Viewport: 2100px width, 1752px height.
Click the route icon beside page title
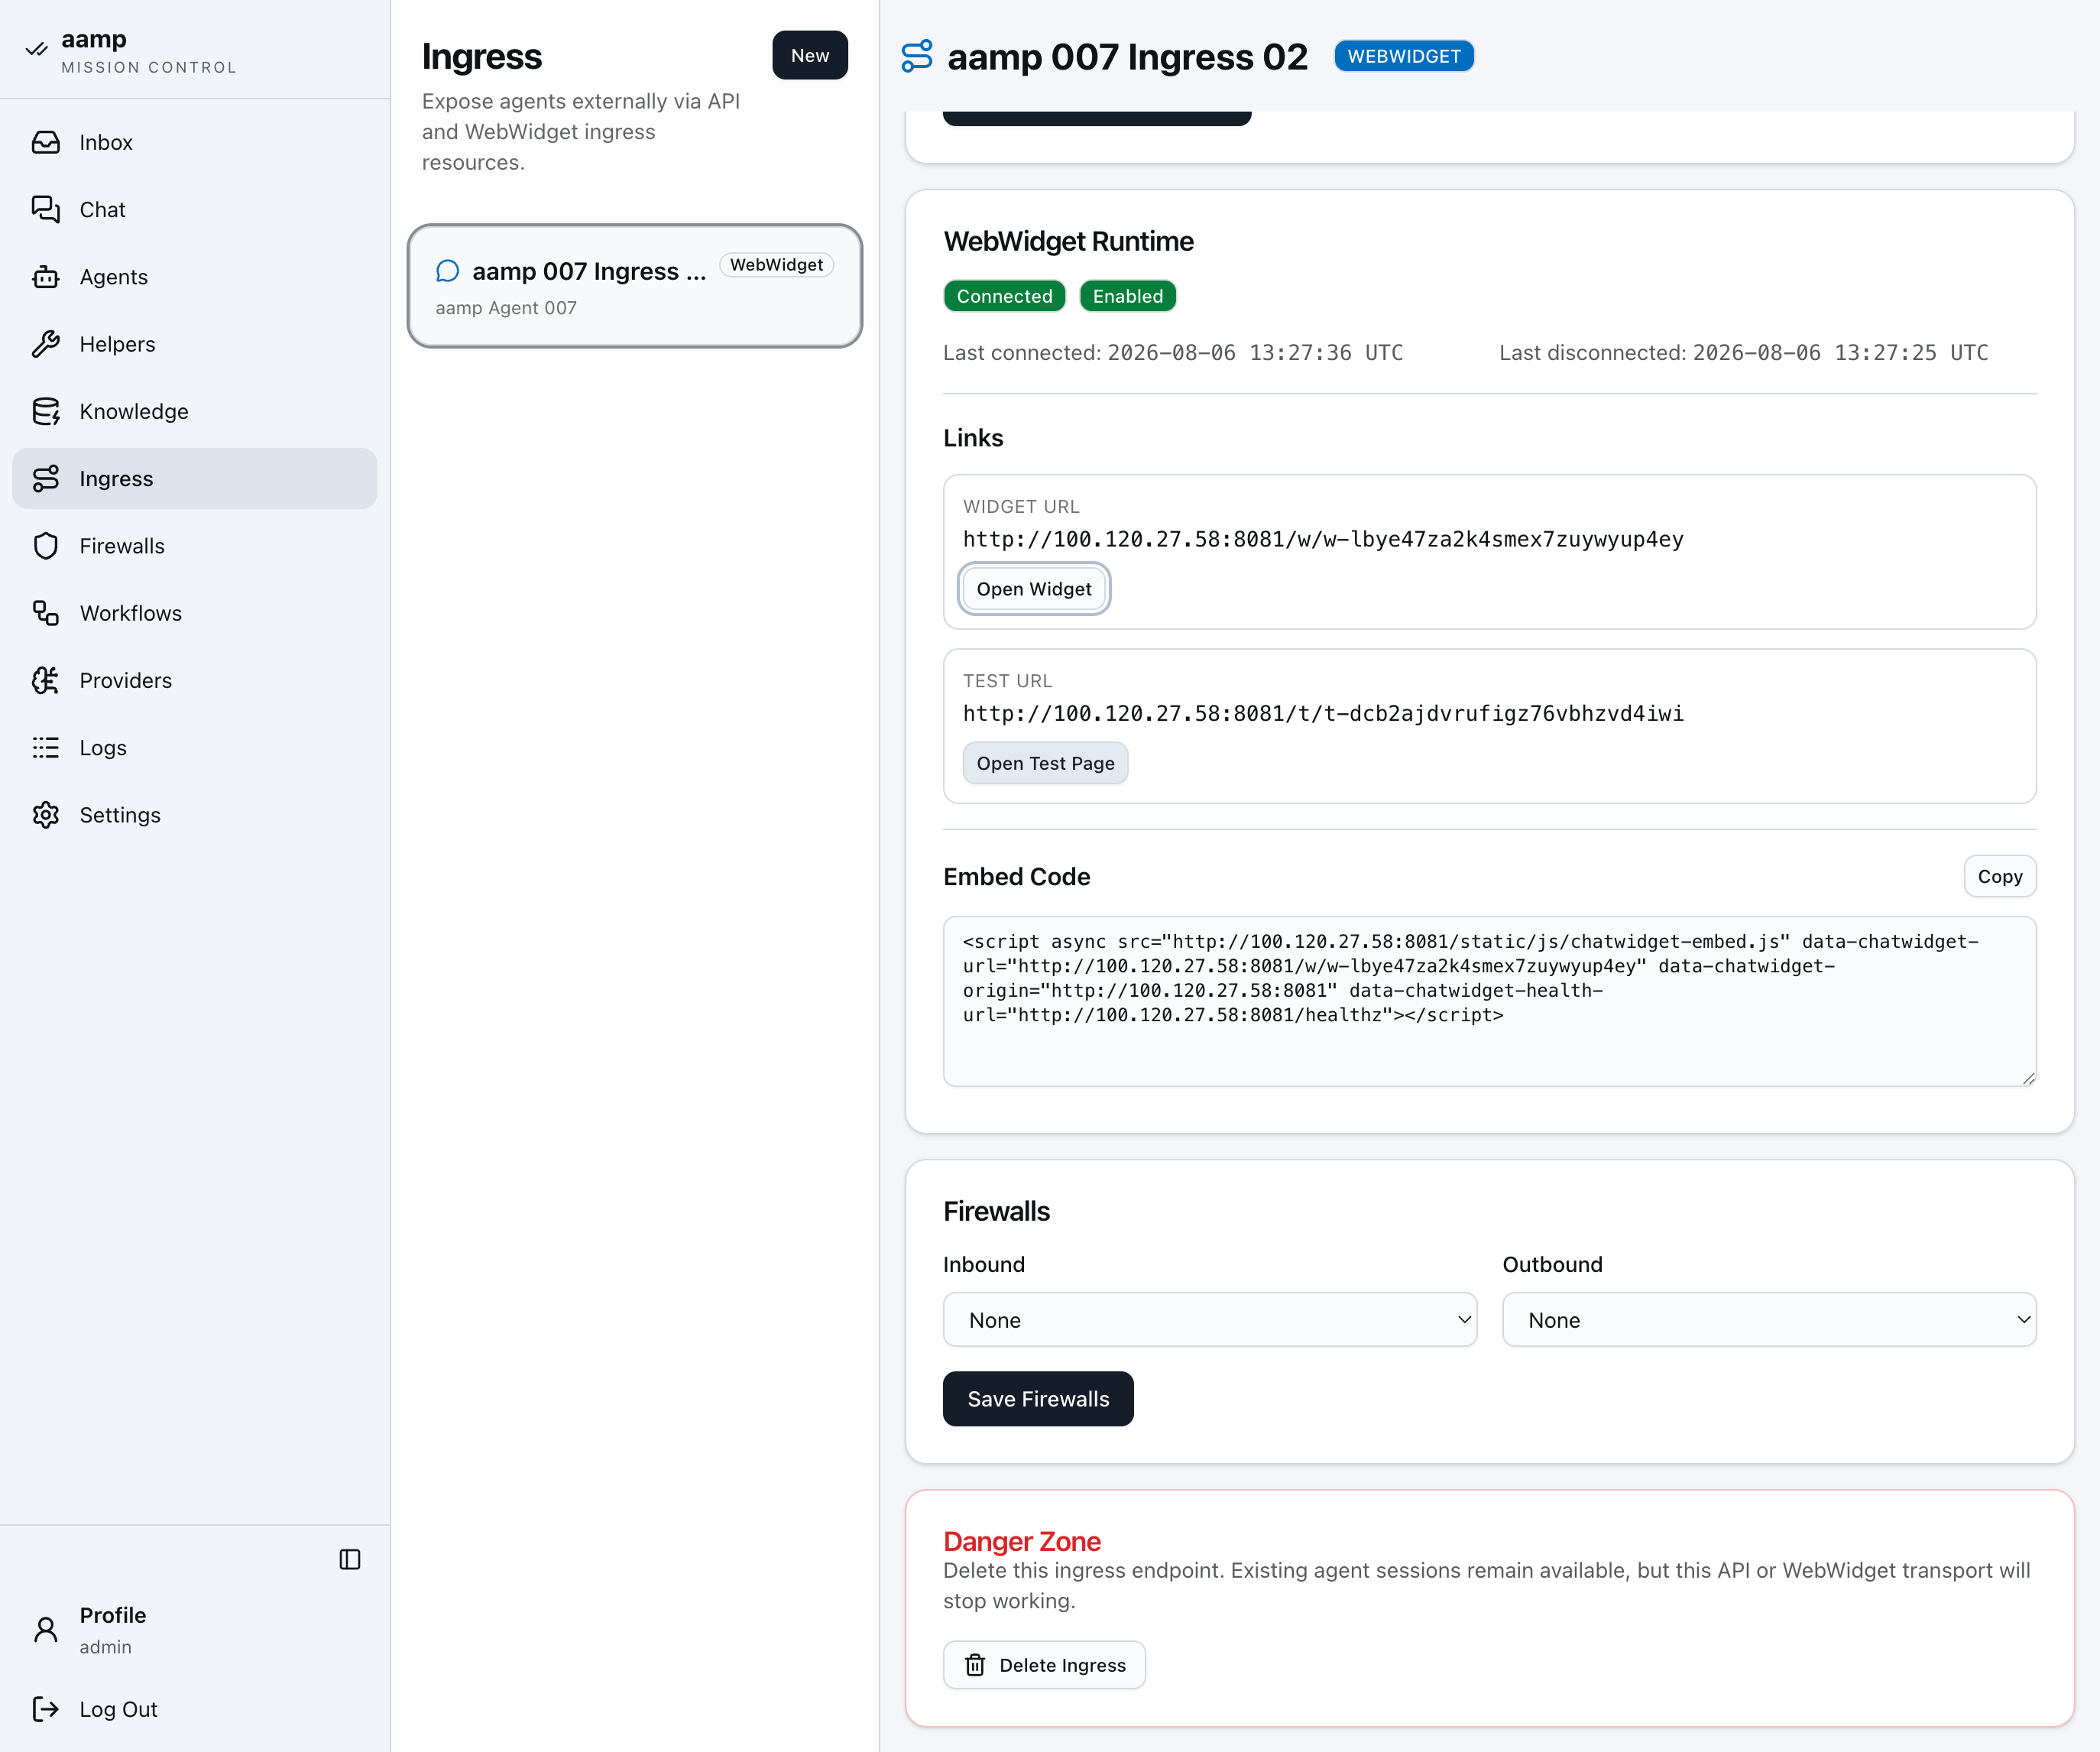pyautogui.click(x=917, y=56)
